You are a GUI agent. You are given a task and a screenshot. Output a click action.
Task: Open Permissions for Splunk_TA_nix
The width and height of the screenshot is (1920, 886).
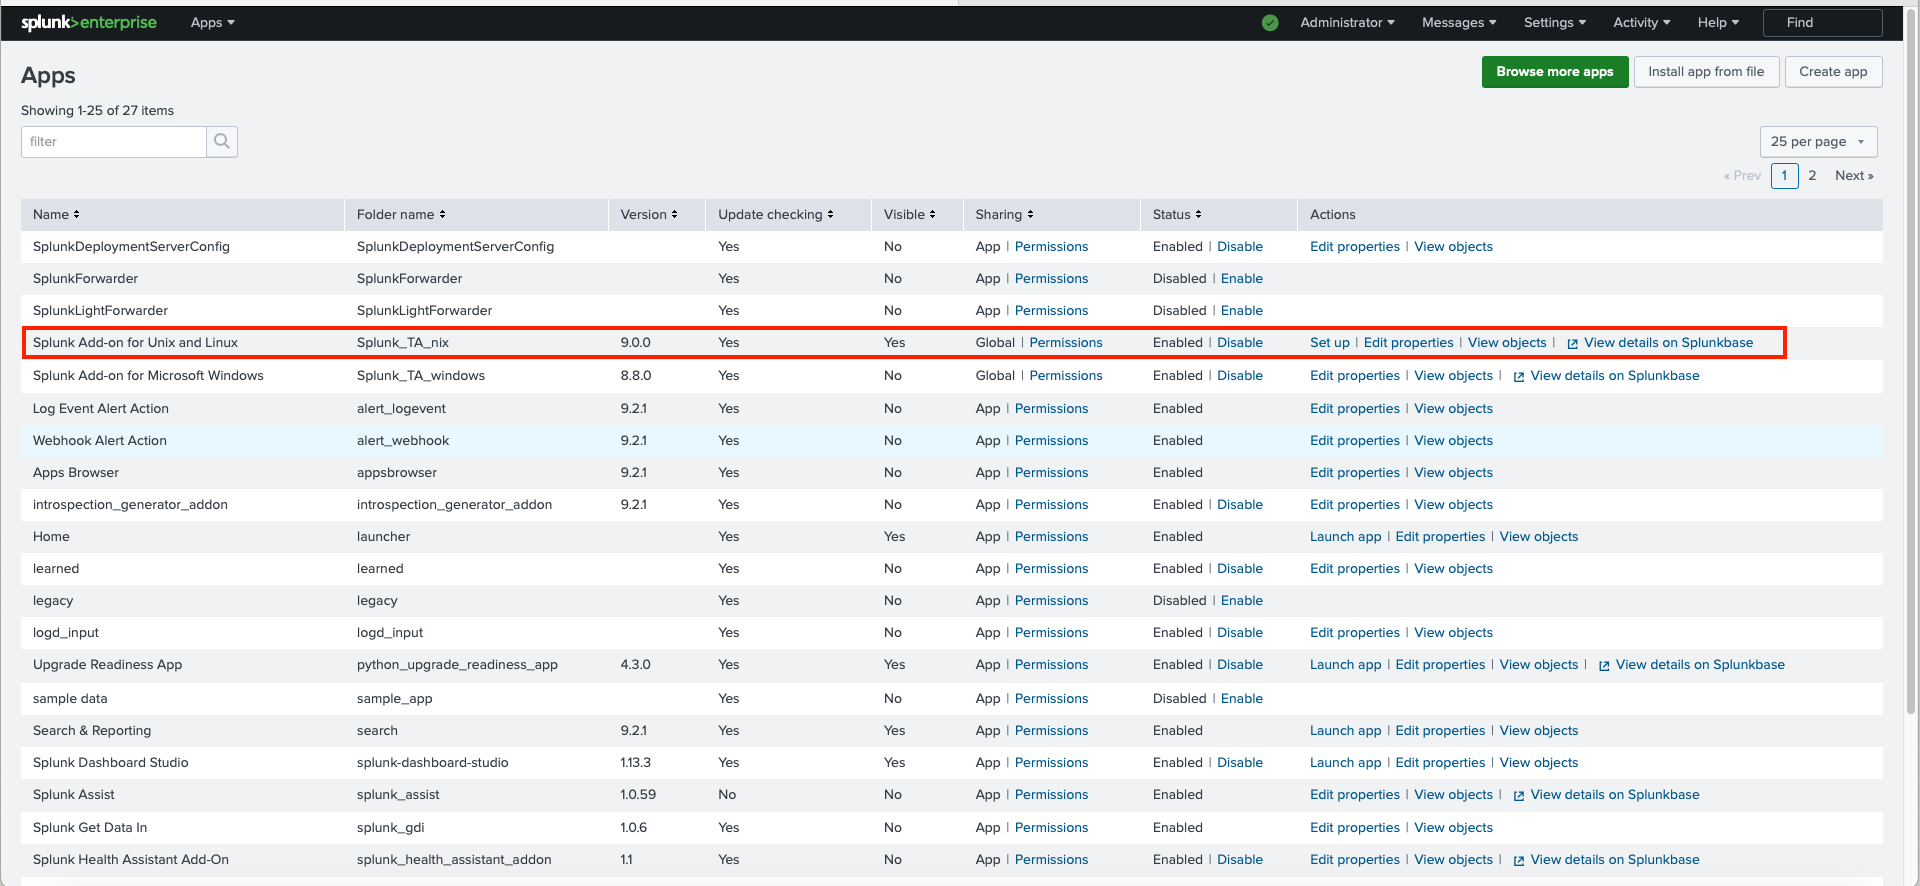1066,342
